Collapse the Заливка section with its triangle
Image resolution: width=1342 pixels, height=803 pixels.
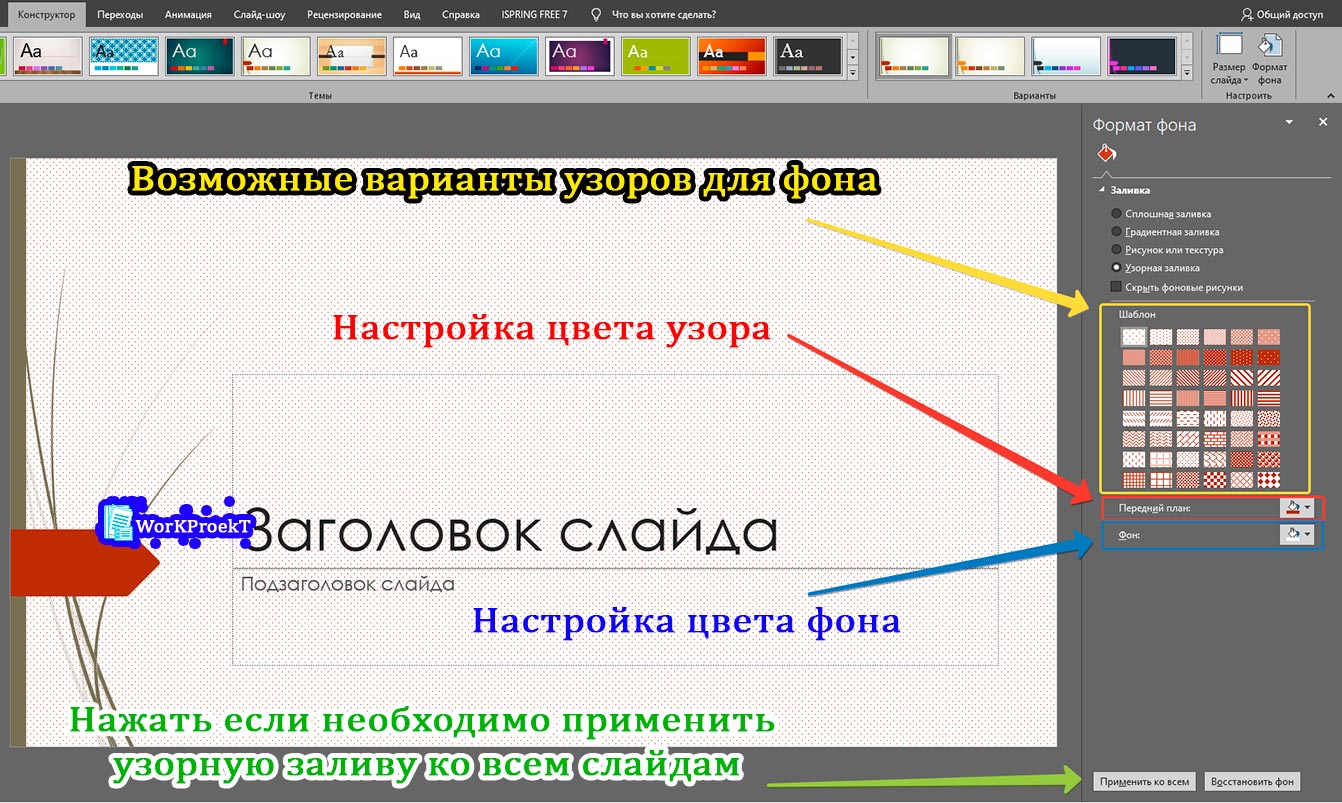[x=1100, y=189]
